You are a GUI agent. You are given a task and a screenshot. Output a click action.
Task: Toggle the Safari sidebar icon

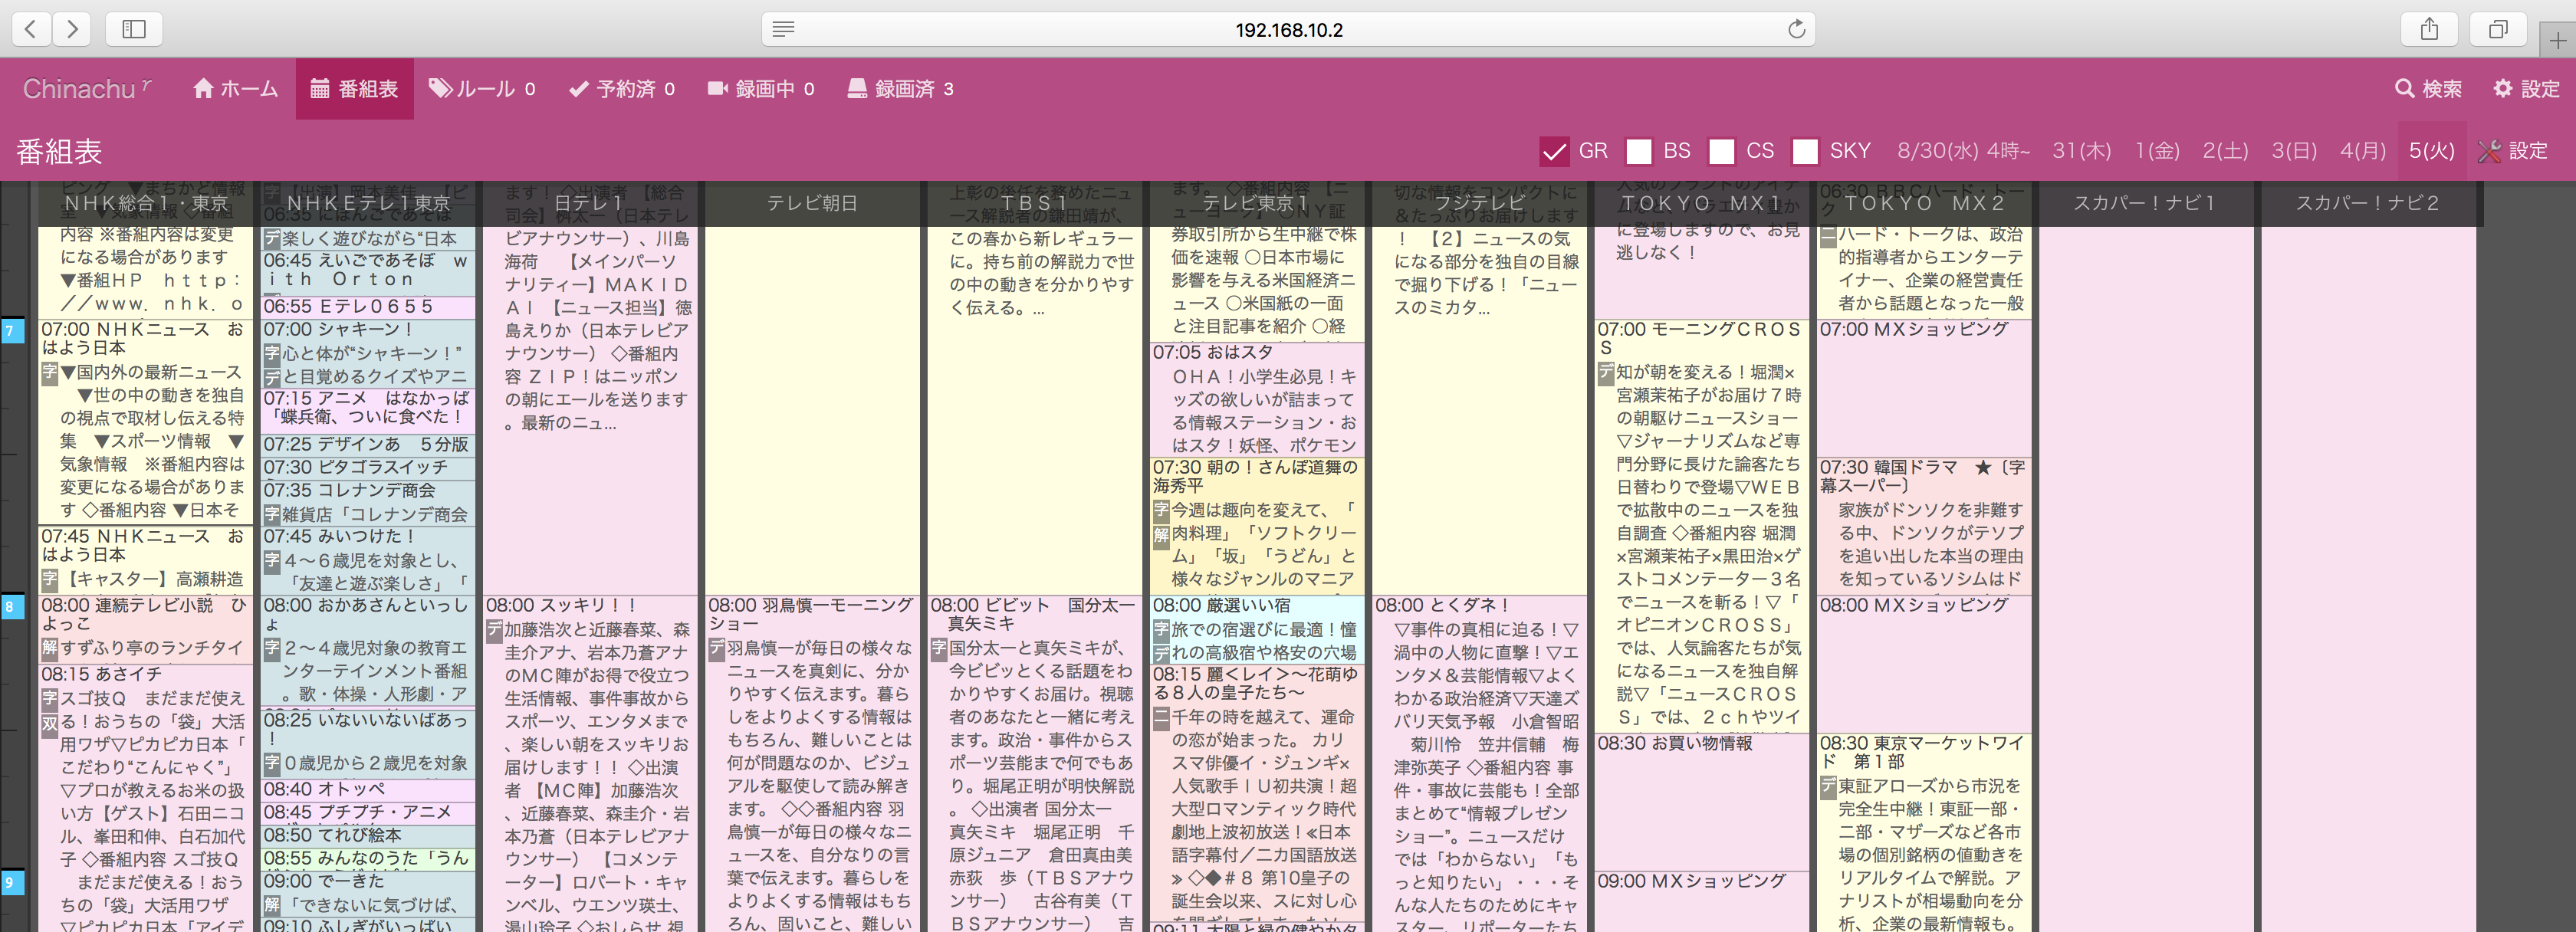coord(134,29)
